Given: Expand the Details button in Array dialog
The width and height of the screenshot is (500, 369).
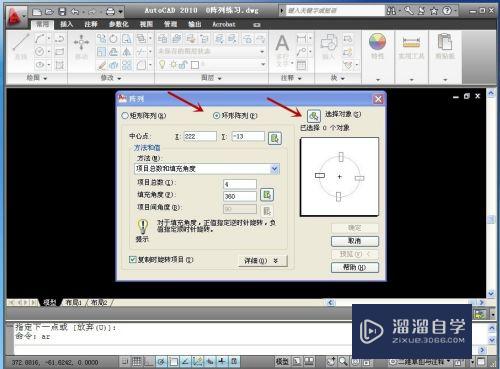Looking at the screenshot, I should (x=263, y=261).
